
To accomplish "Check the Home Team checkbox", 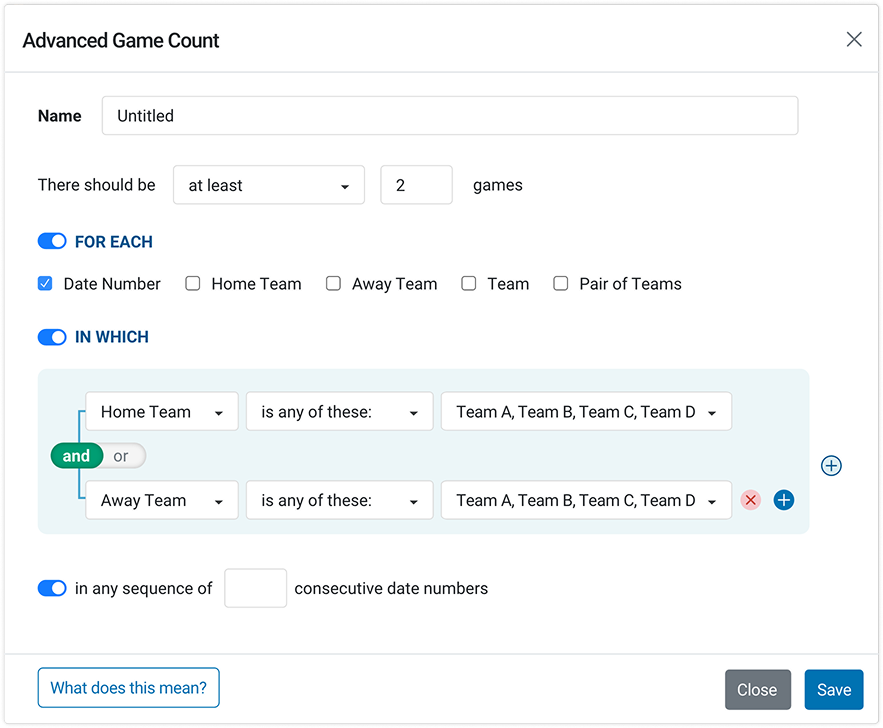I will click(193, 283).
